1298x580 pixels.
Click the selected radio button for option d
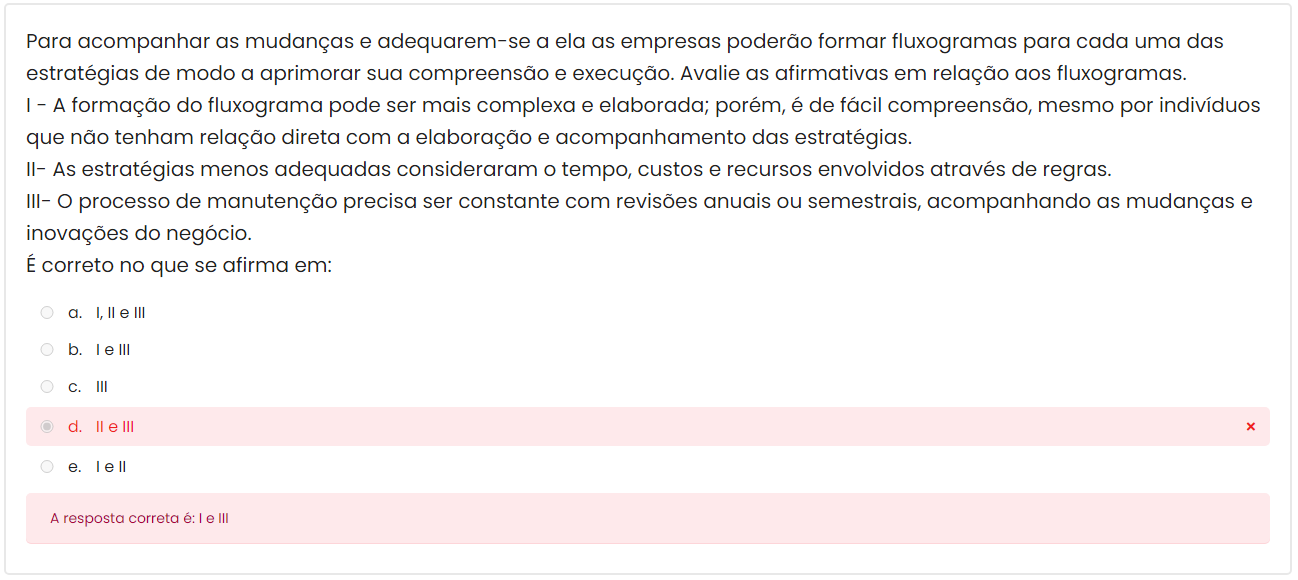tap(47, 427)
